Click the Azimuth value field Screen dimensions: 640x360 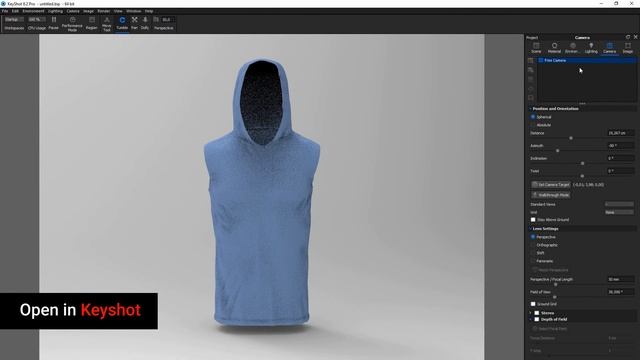point(621,146)
